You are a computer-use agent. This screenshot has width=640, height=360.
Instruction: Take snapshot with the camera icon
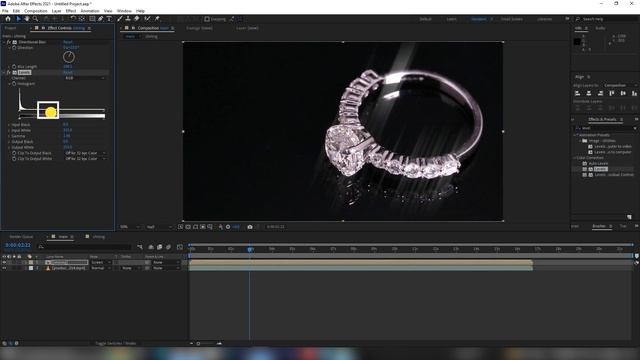point(250,227)
